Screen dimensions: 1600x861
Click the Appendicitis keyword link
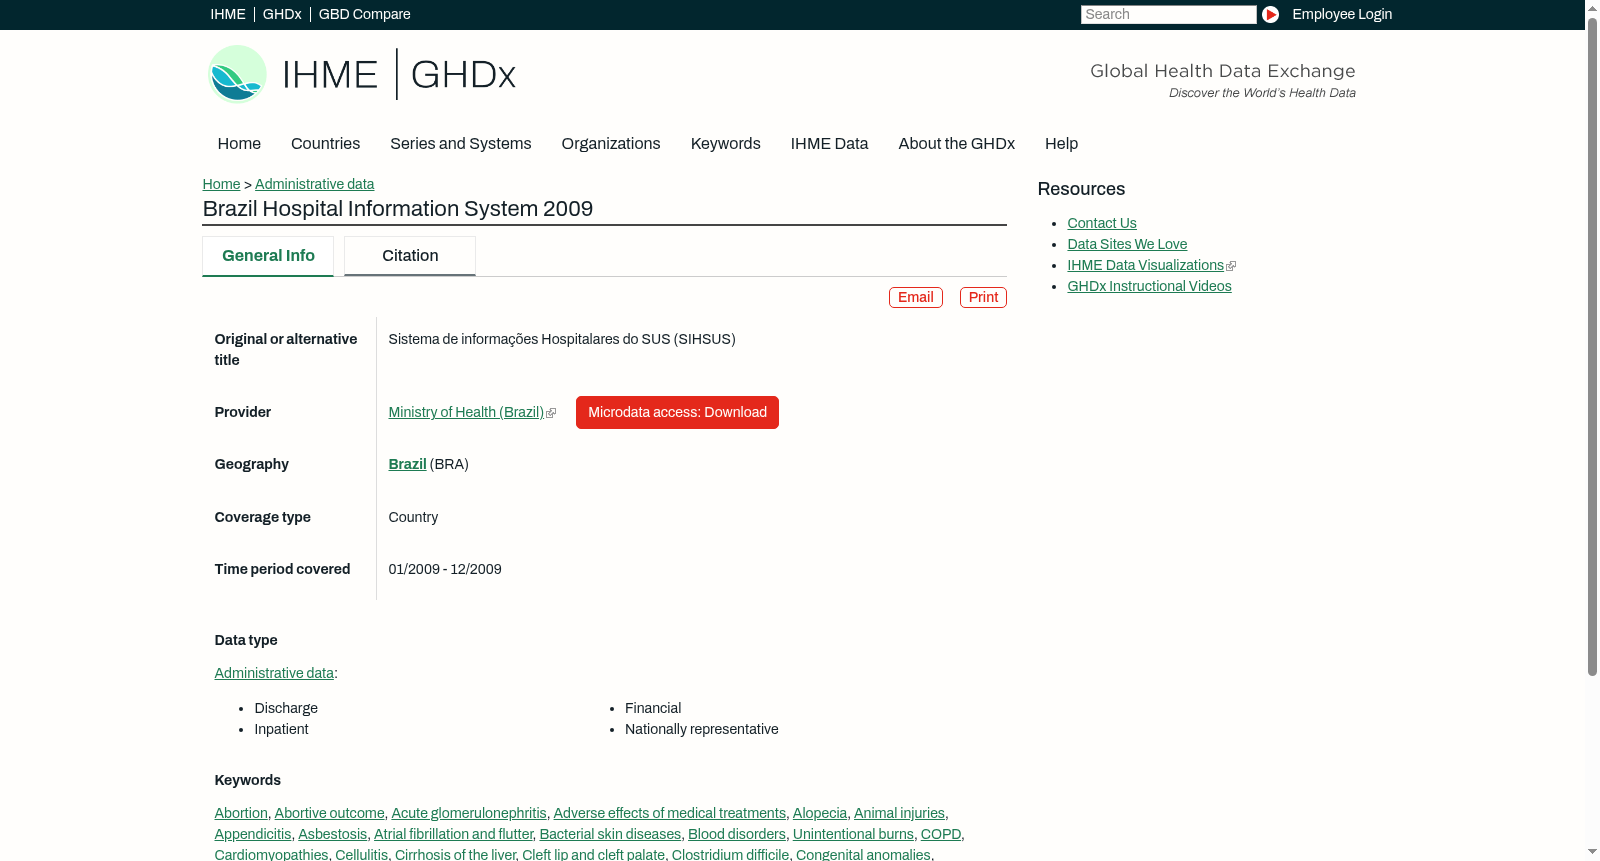pos(253,834)
